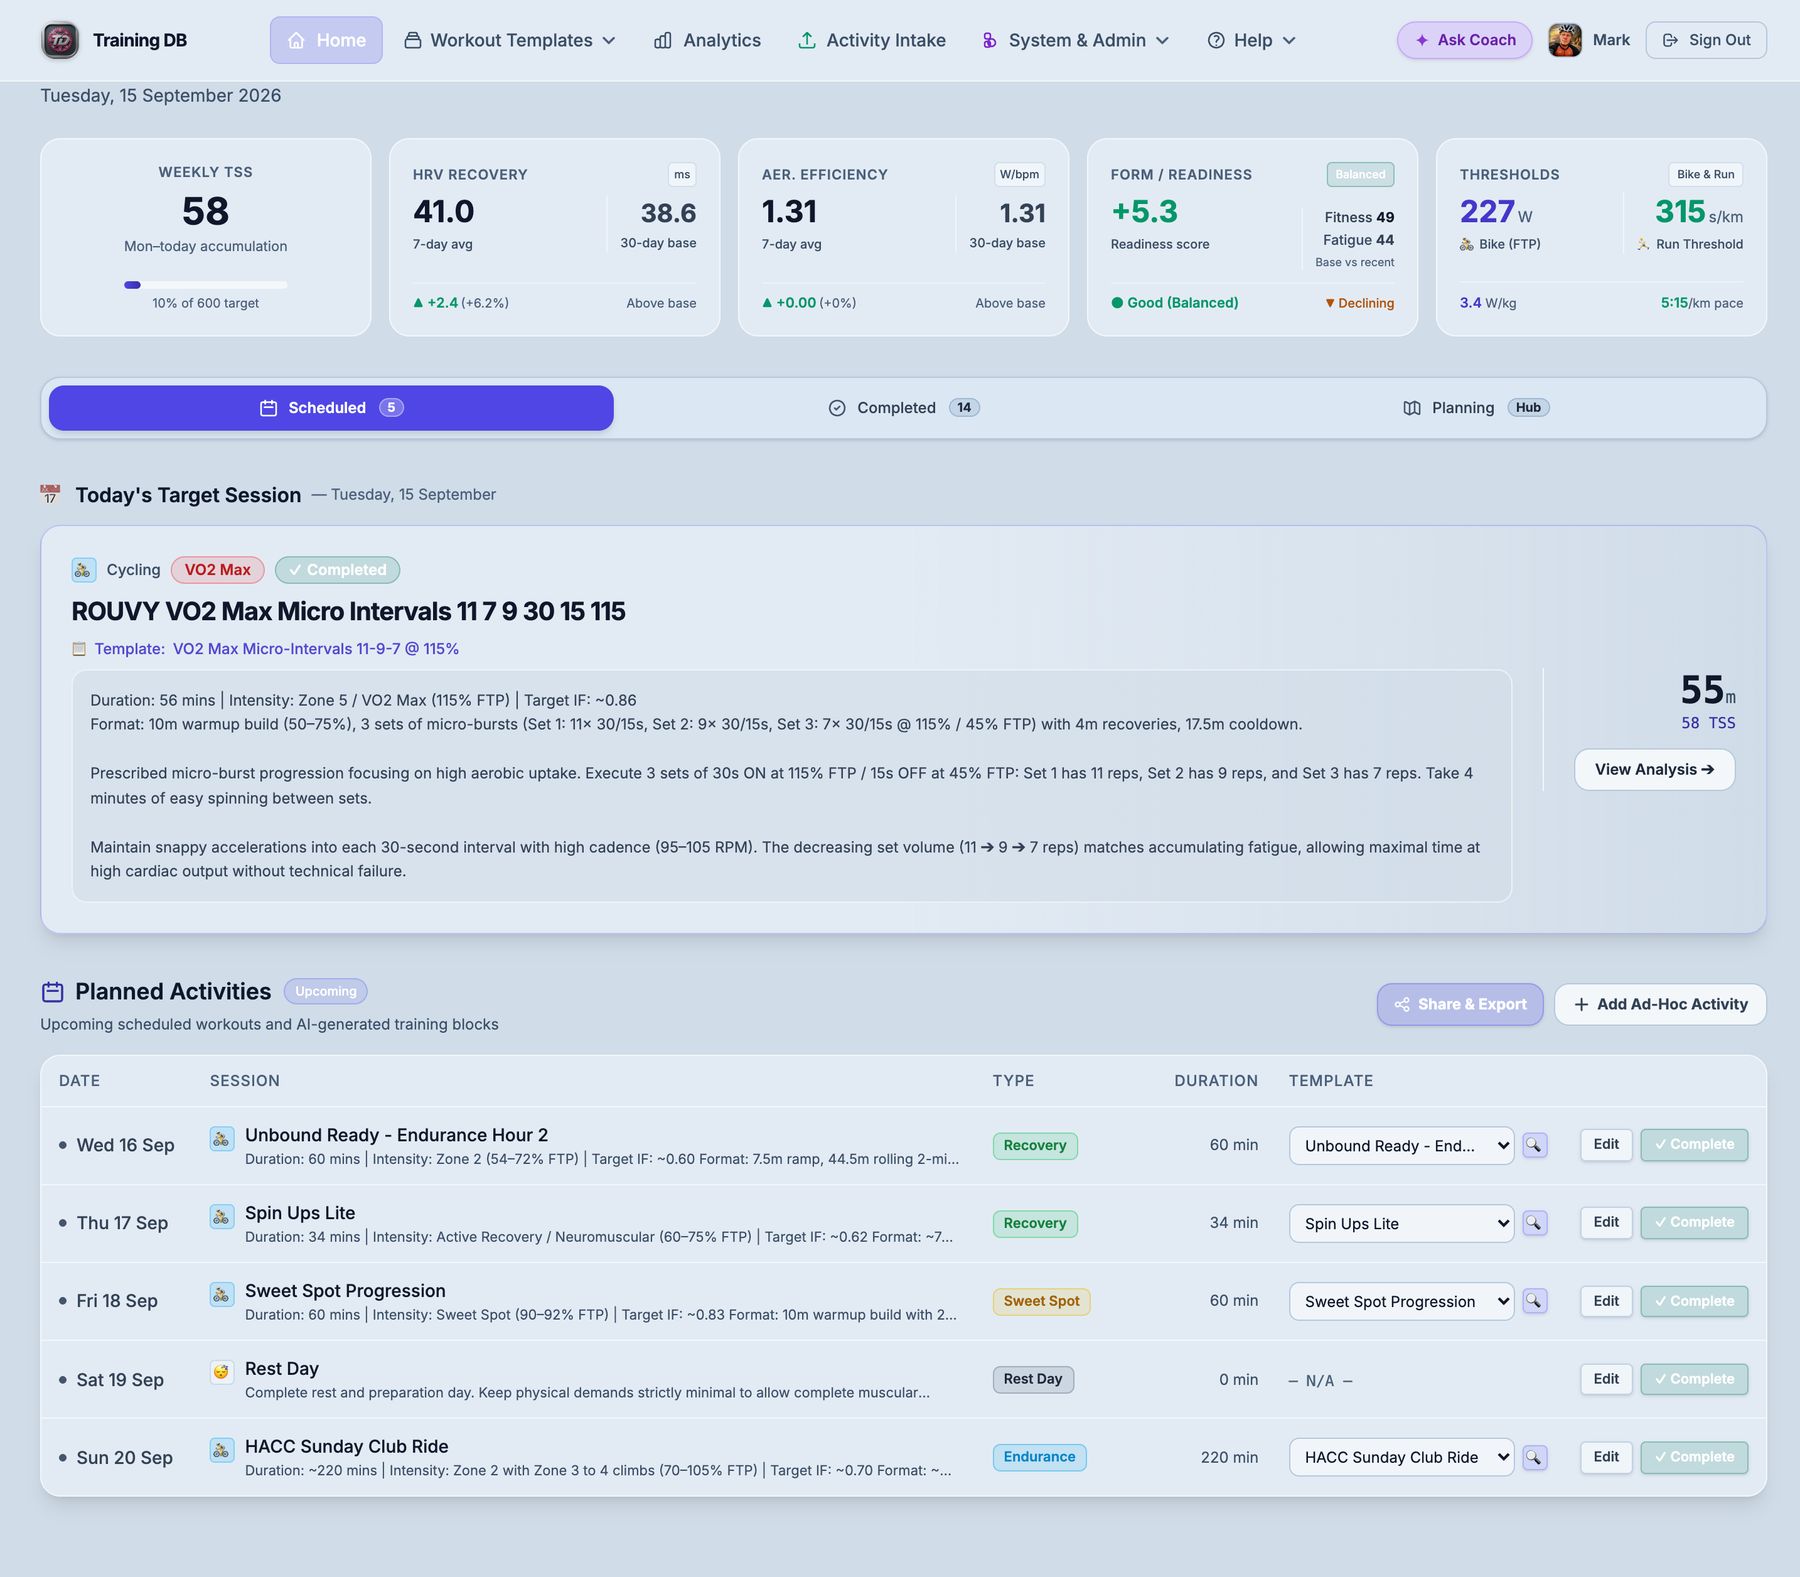Click the Training DB logo icon

pyautogui.click(x=60, y=40)
